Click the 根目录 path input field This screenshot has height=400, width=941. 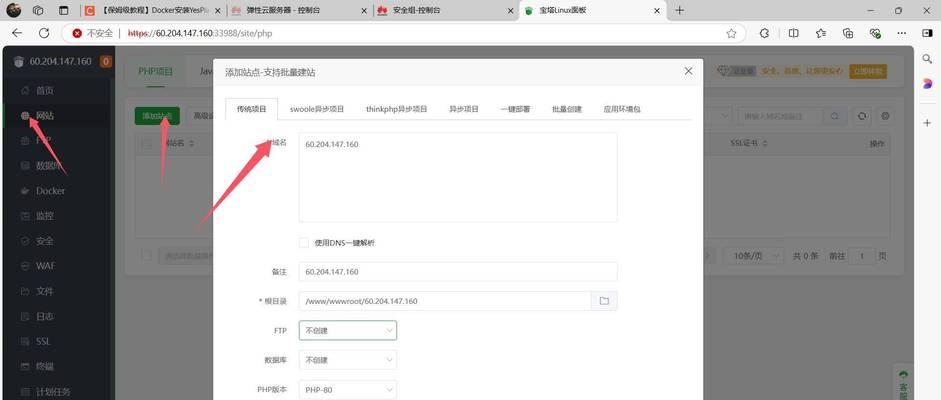[445, 301]
